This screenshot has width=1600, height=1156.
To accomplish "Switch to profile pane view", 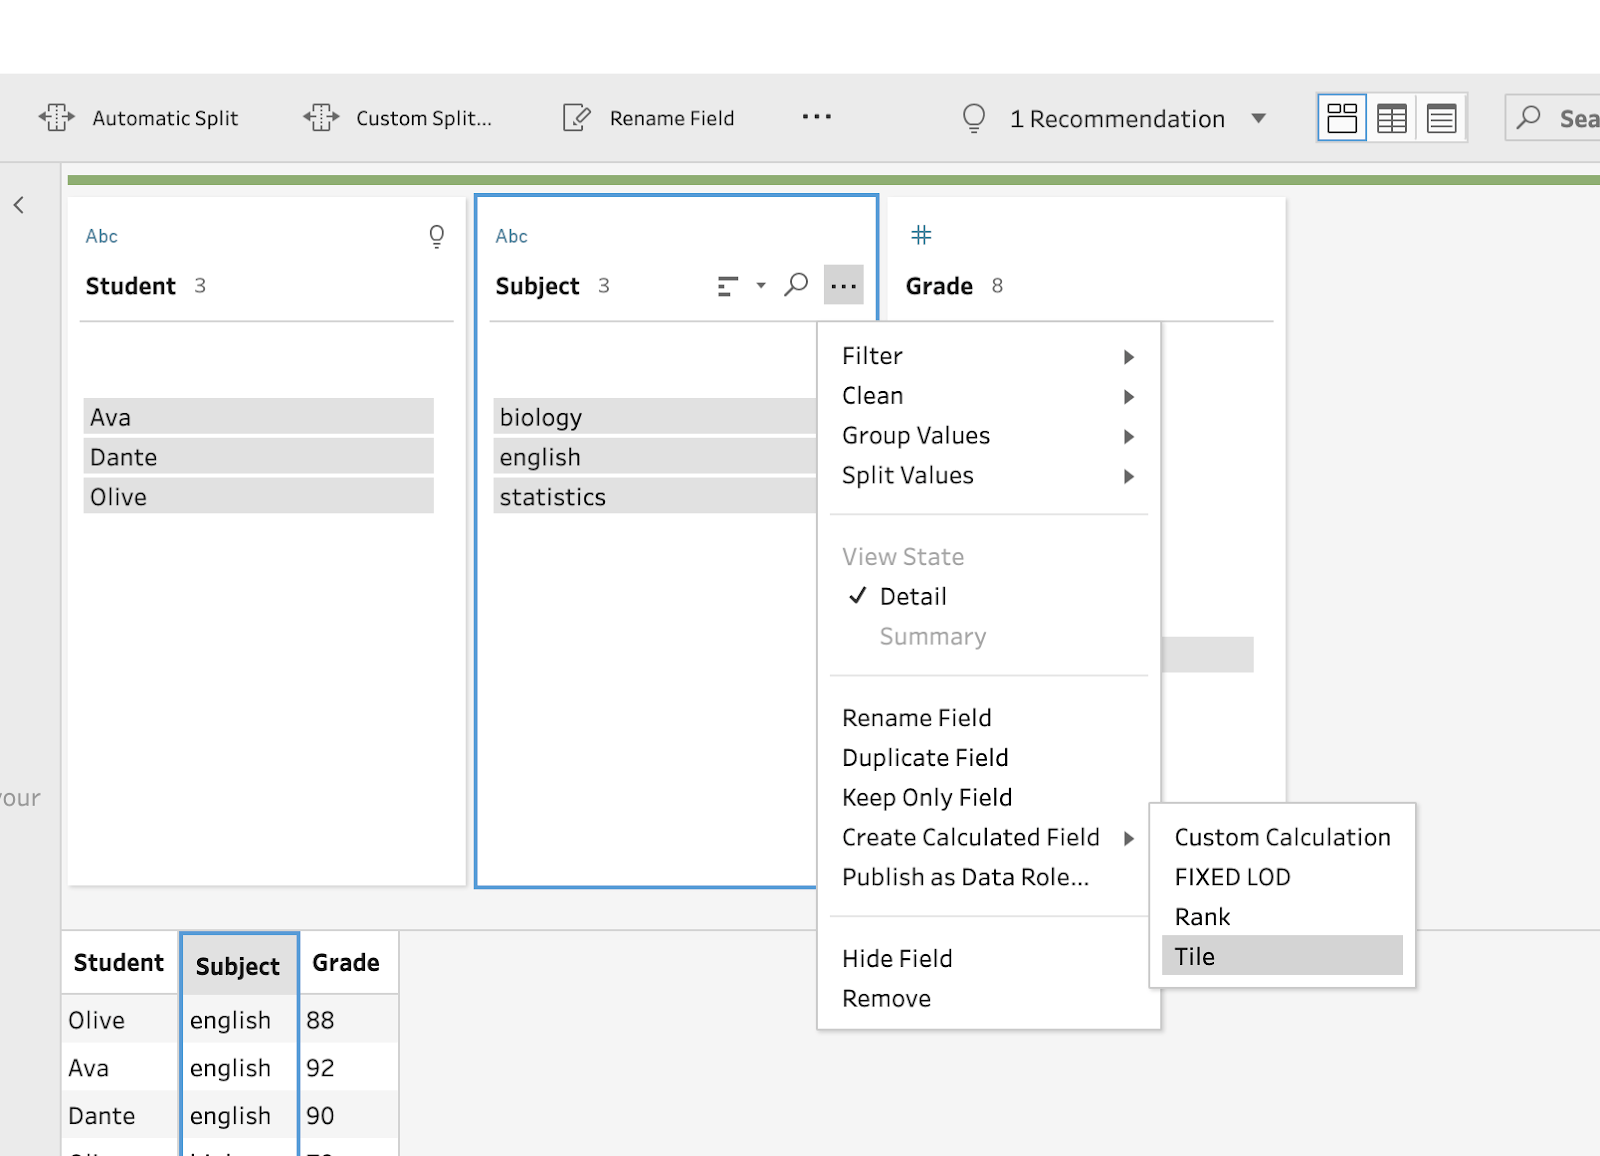I will point(1341,118).
